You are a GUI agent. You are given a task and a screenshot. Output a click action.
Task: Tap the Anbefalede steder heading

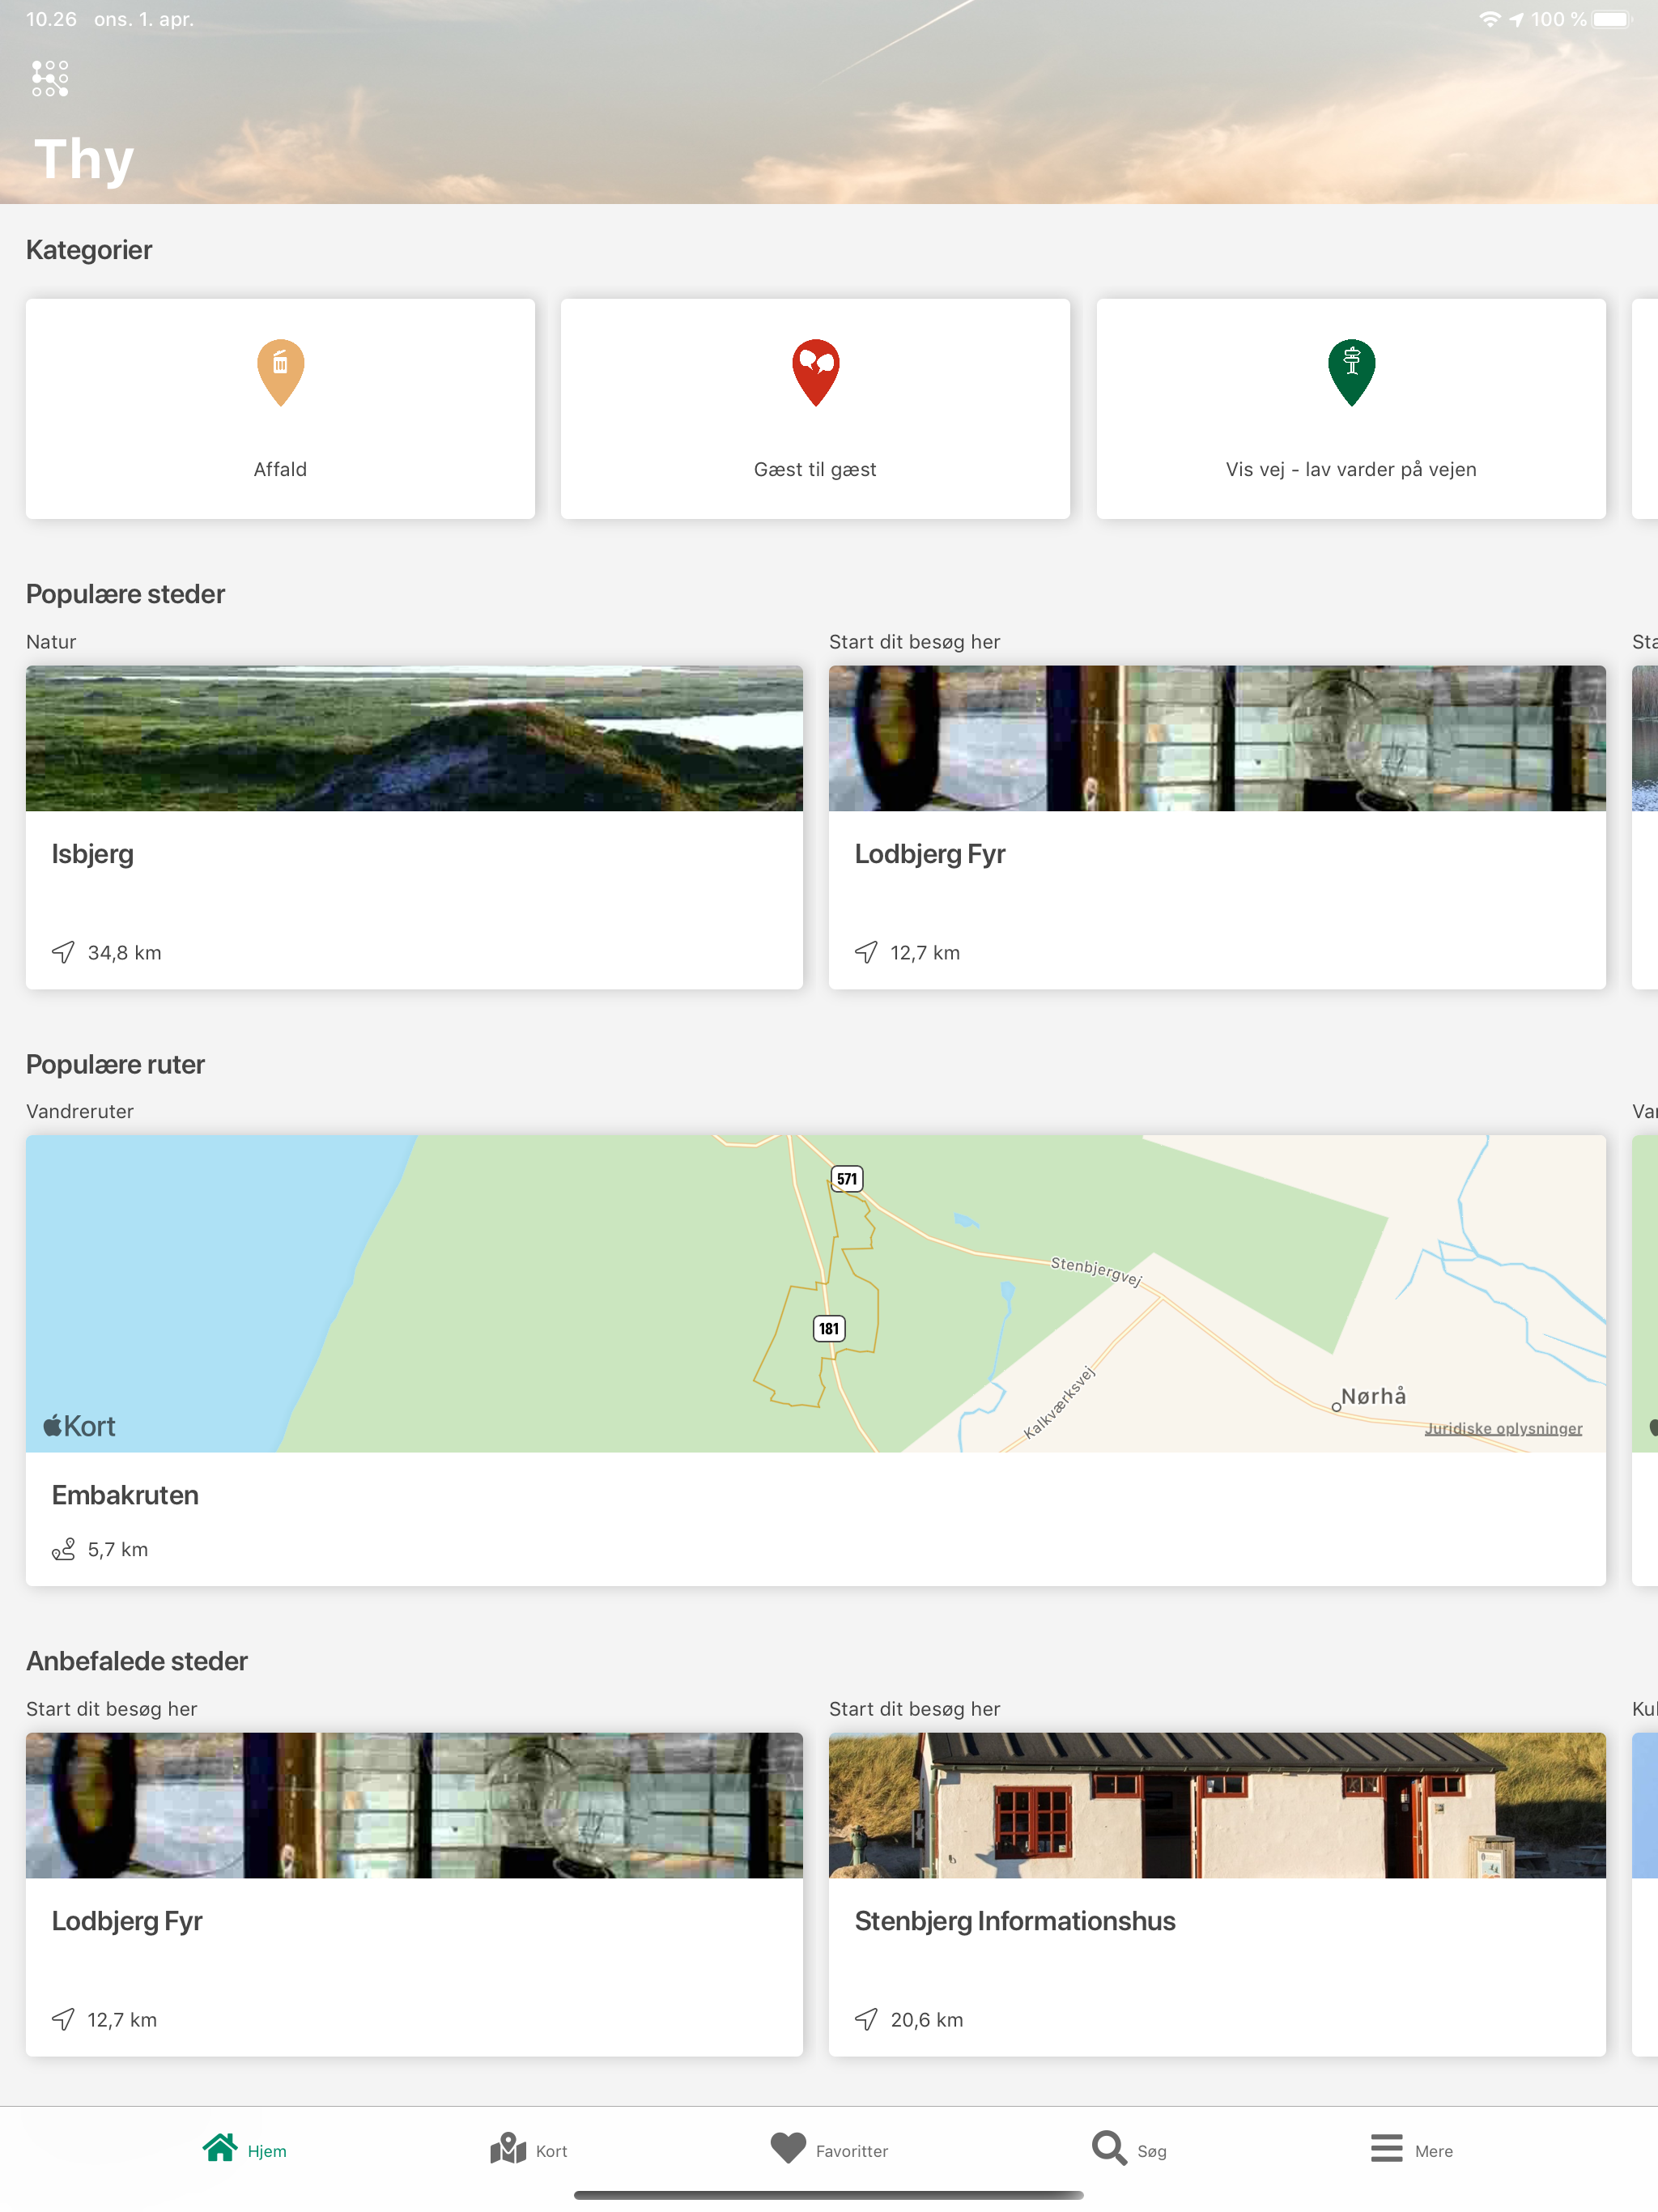[137, 1661]
